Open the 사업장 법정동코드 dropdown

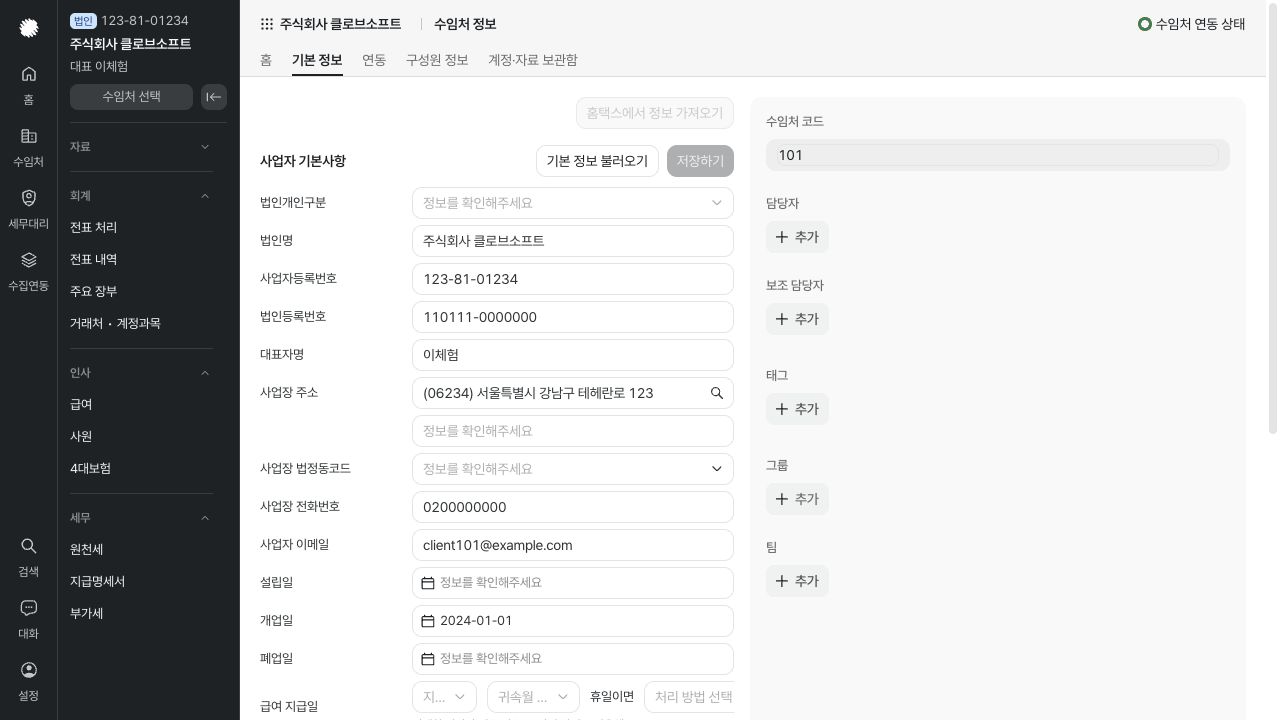573,469
